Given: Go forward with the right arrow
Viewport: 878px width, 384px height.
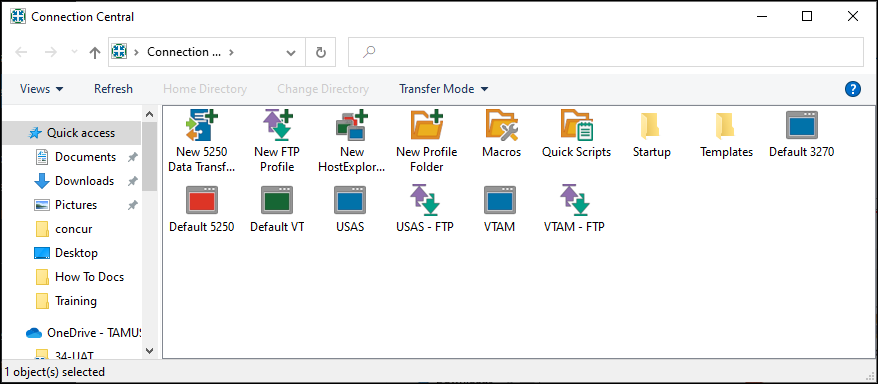Looking at the screenshot, I should (50, 53).
